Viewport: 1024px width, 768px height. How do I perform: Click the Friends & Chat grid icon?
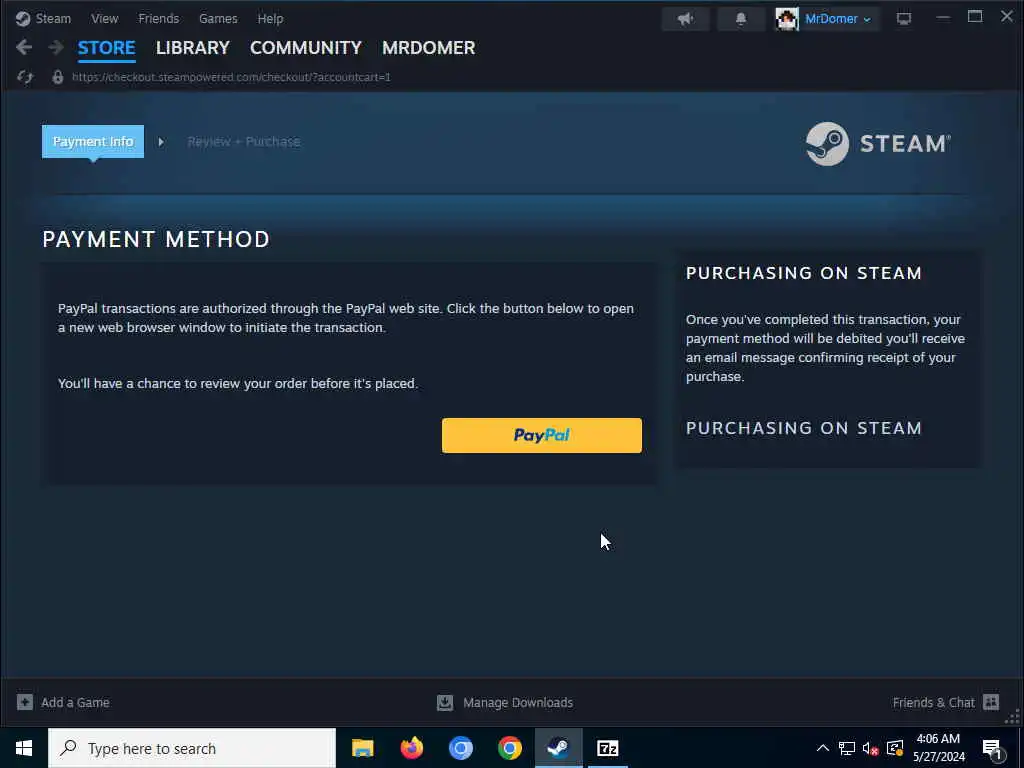[991, 702]
